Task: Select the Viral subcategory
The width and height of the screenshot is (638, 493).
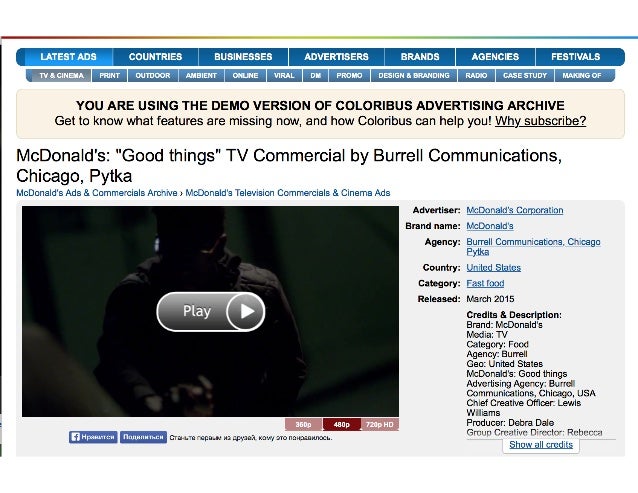Action: (284, 76)
